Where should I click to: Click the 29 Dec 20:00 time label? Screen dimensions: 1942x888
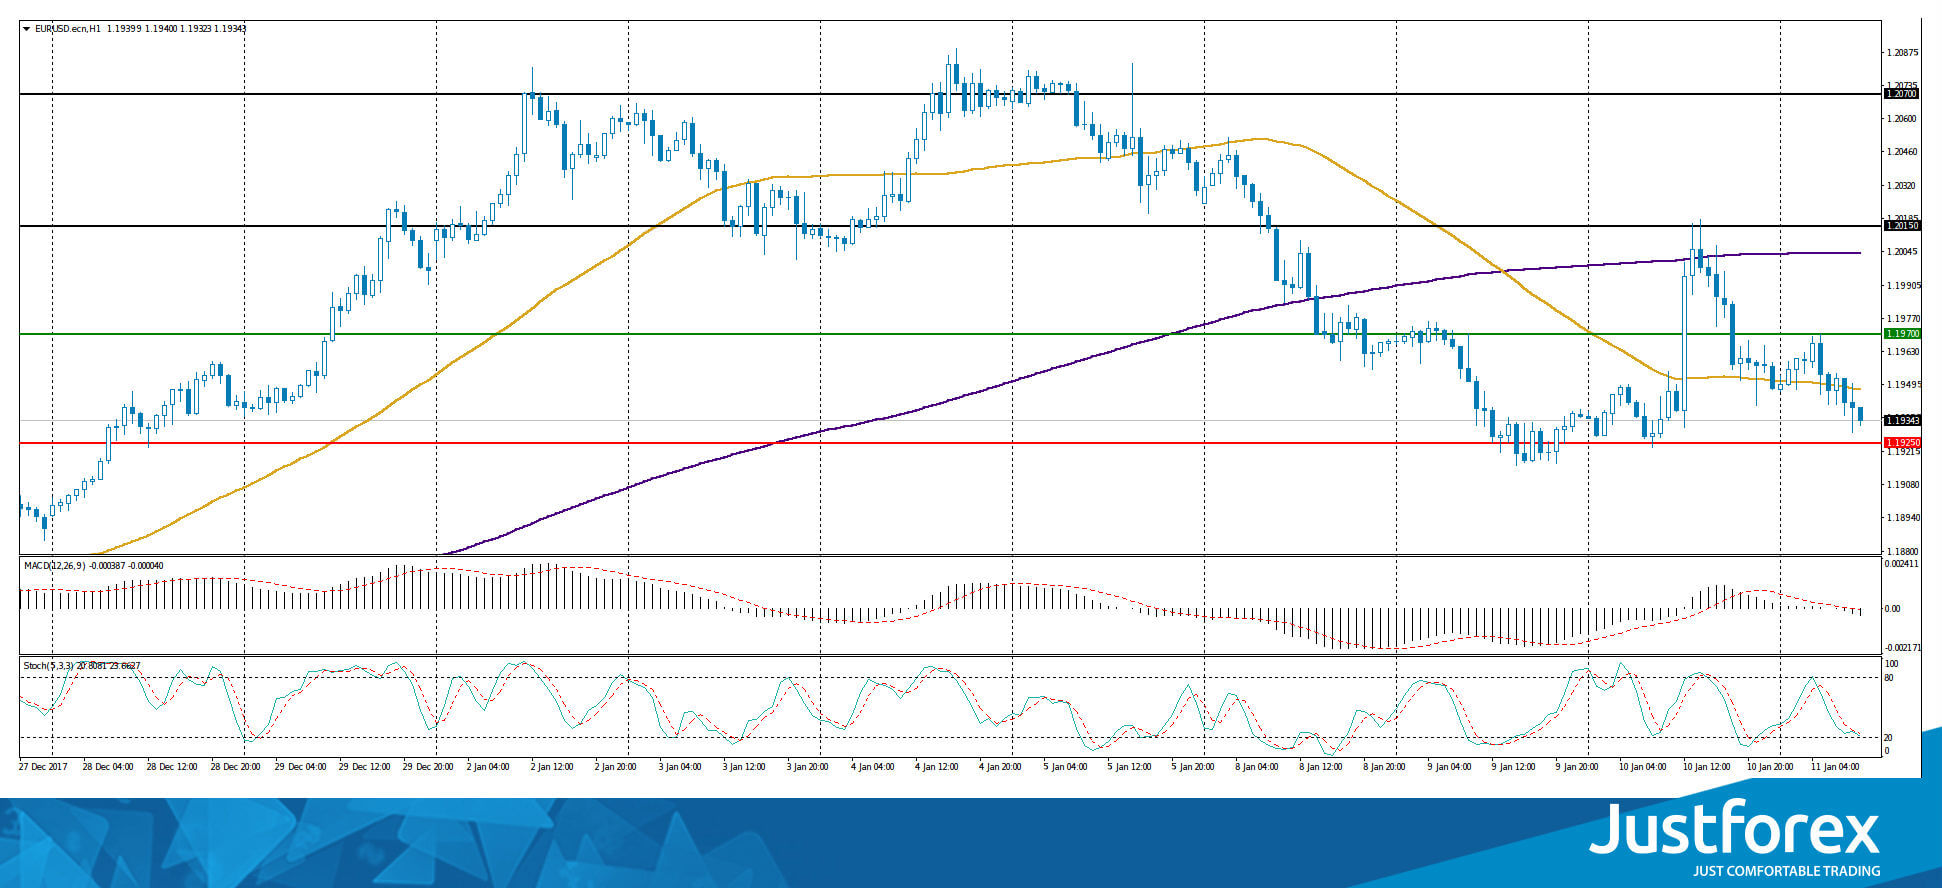(428, 767)
